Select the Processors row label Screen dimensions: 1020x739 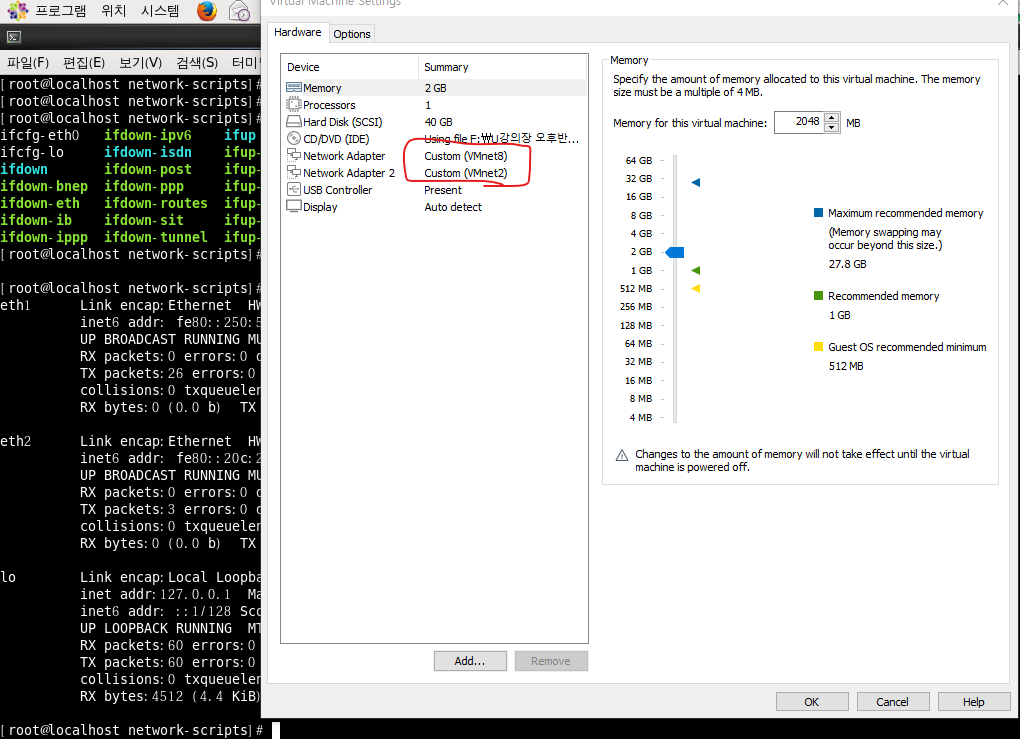(x=329, y=105)
